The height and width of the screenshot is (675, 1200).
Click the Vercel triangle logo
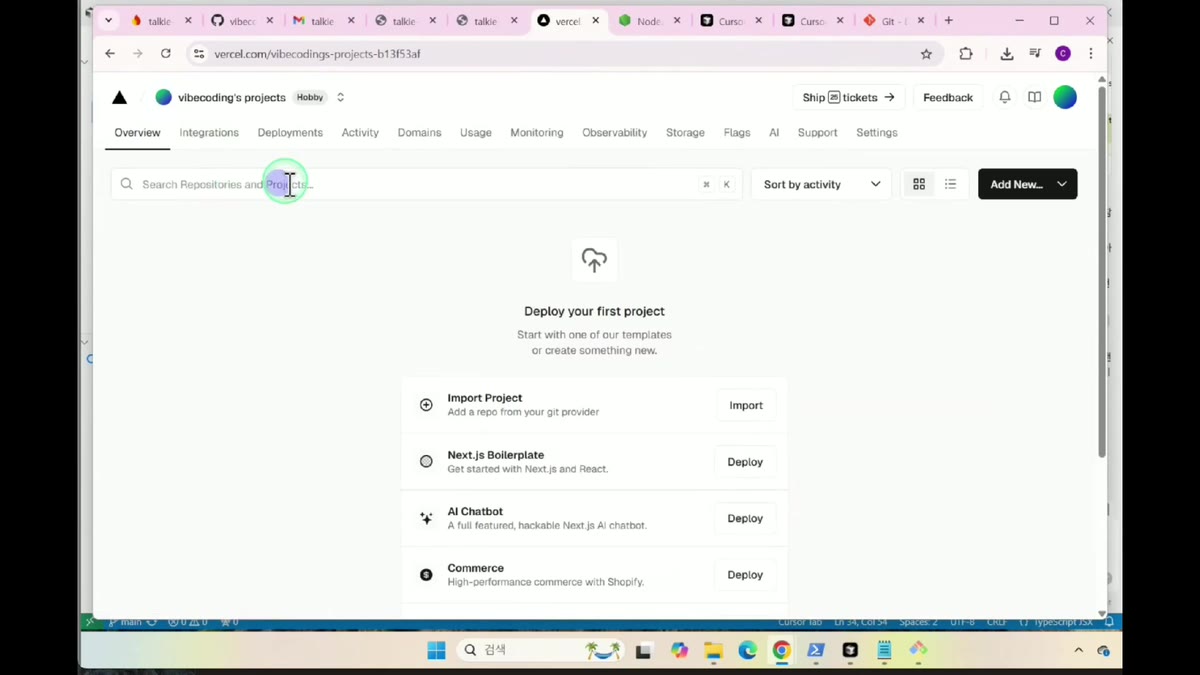tap(119, 97)
